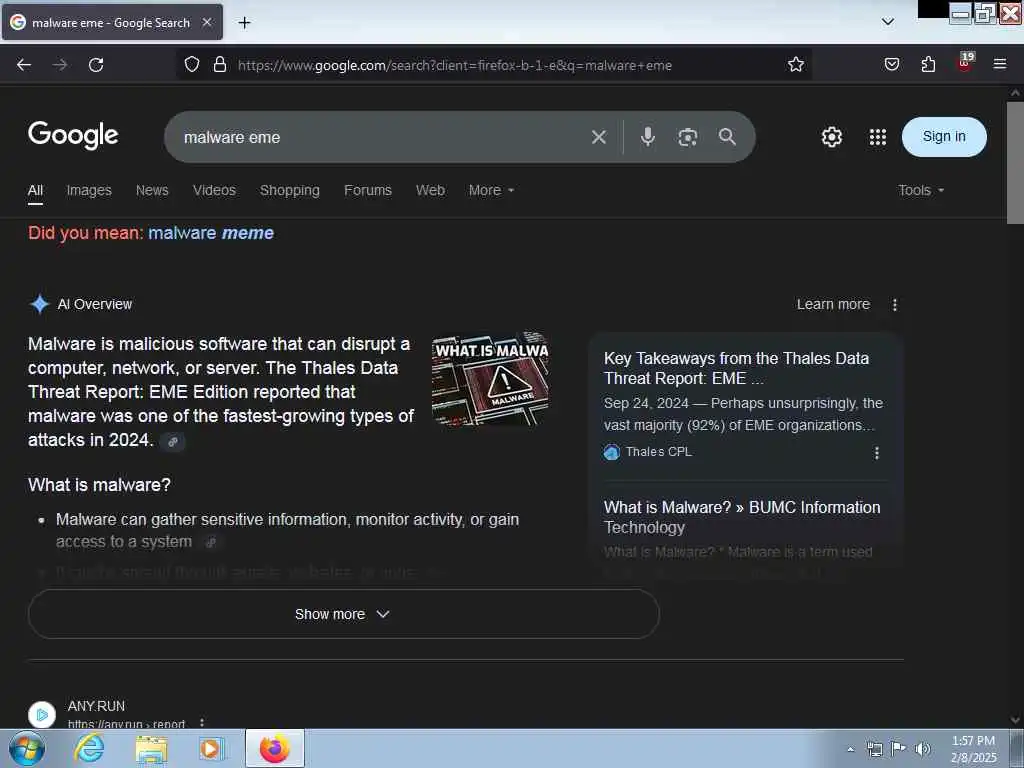Follow the suggested malware meme link

point(211,233)
